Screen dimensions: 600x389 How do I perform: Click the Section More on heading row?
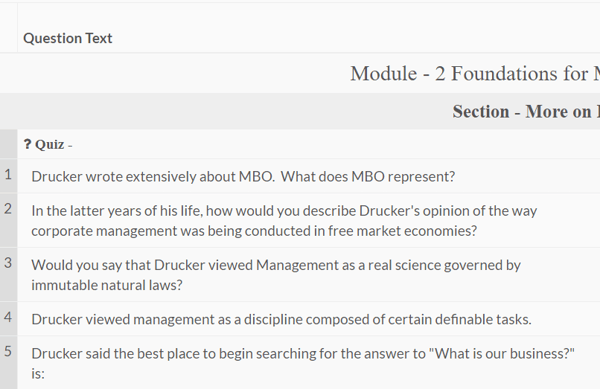pos(300,111)
